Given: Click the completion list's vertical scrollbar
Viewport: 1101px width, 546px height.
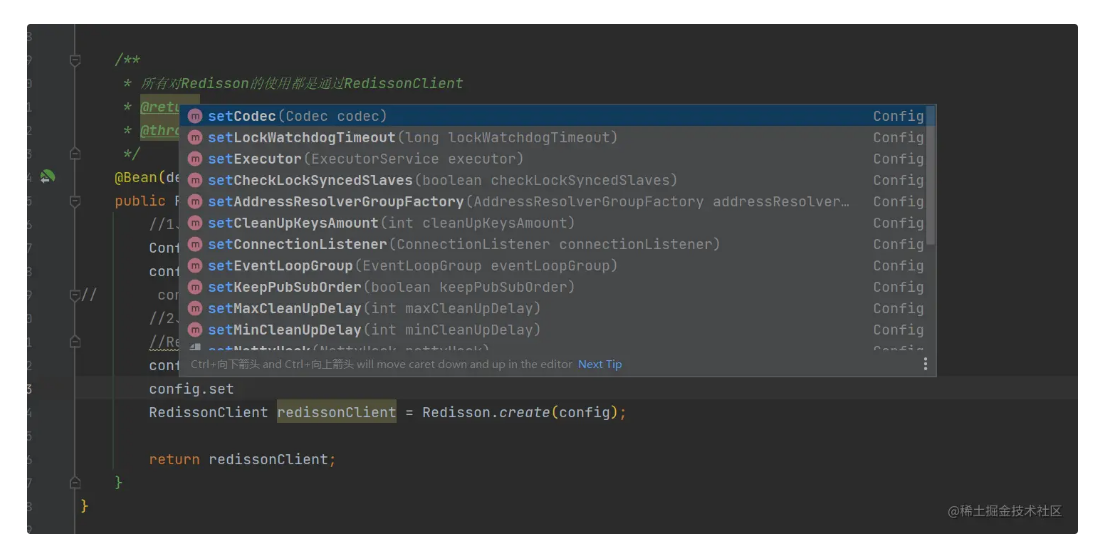Looking at the screenshot, I should click(931, 178).
